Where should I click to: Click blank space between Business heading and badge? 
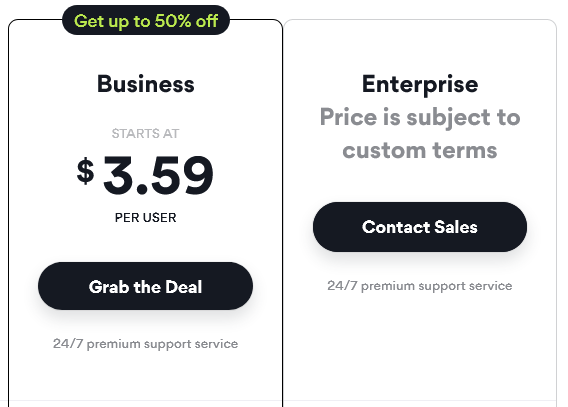tap(146, 54)
